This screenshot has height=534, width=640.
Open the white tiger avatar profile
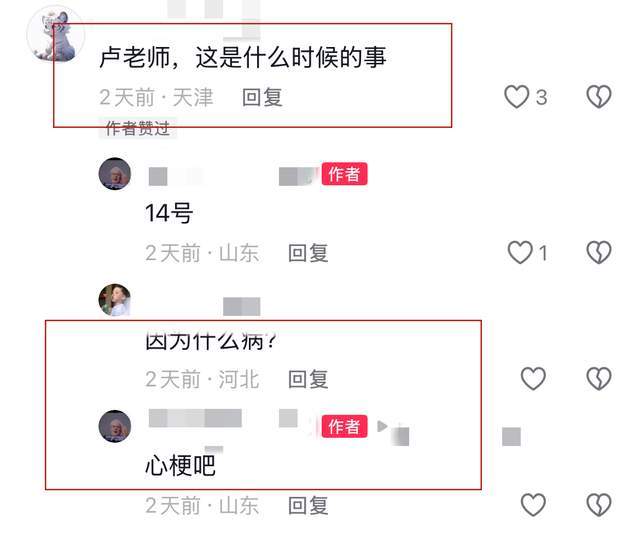pyautogui.click(x=56, y=35)
